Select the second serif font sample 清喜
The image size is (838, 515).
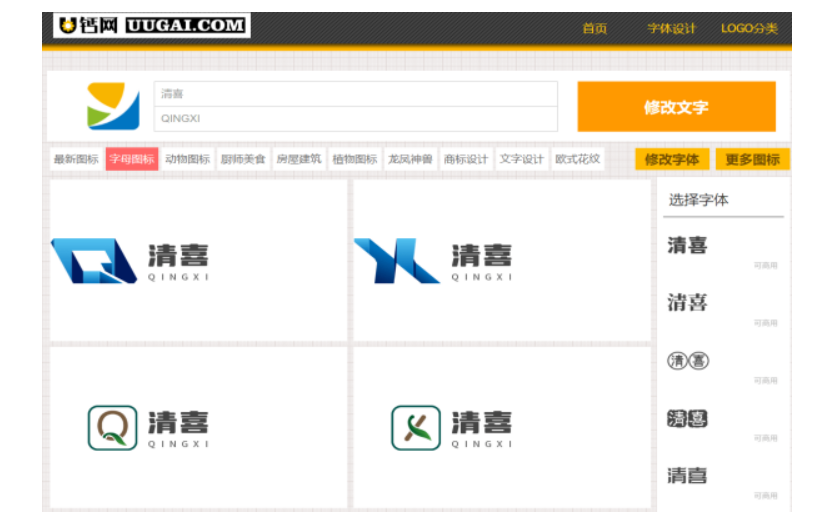(687, 302)
